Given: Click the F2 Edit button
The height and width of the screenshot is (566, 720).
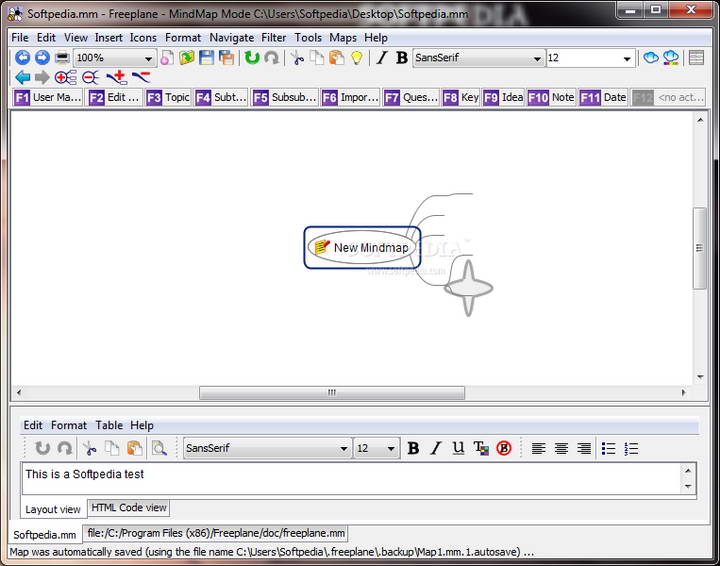Looking at the screenshot, I should 114,97.
